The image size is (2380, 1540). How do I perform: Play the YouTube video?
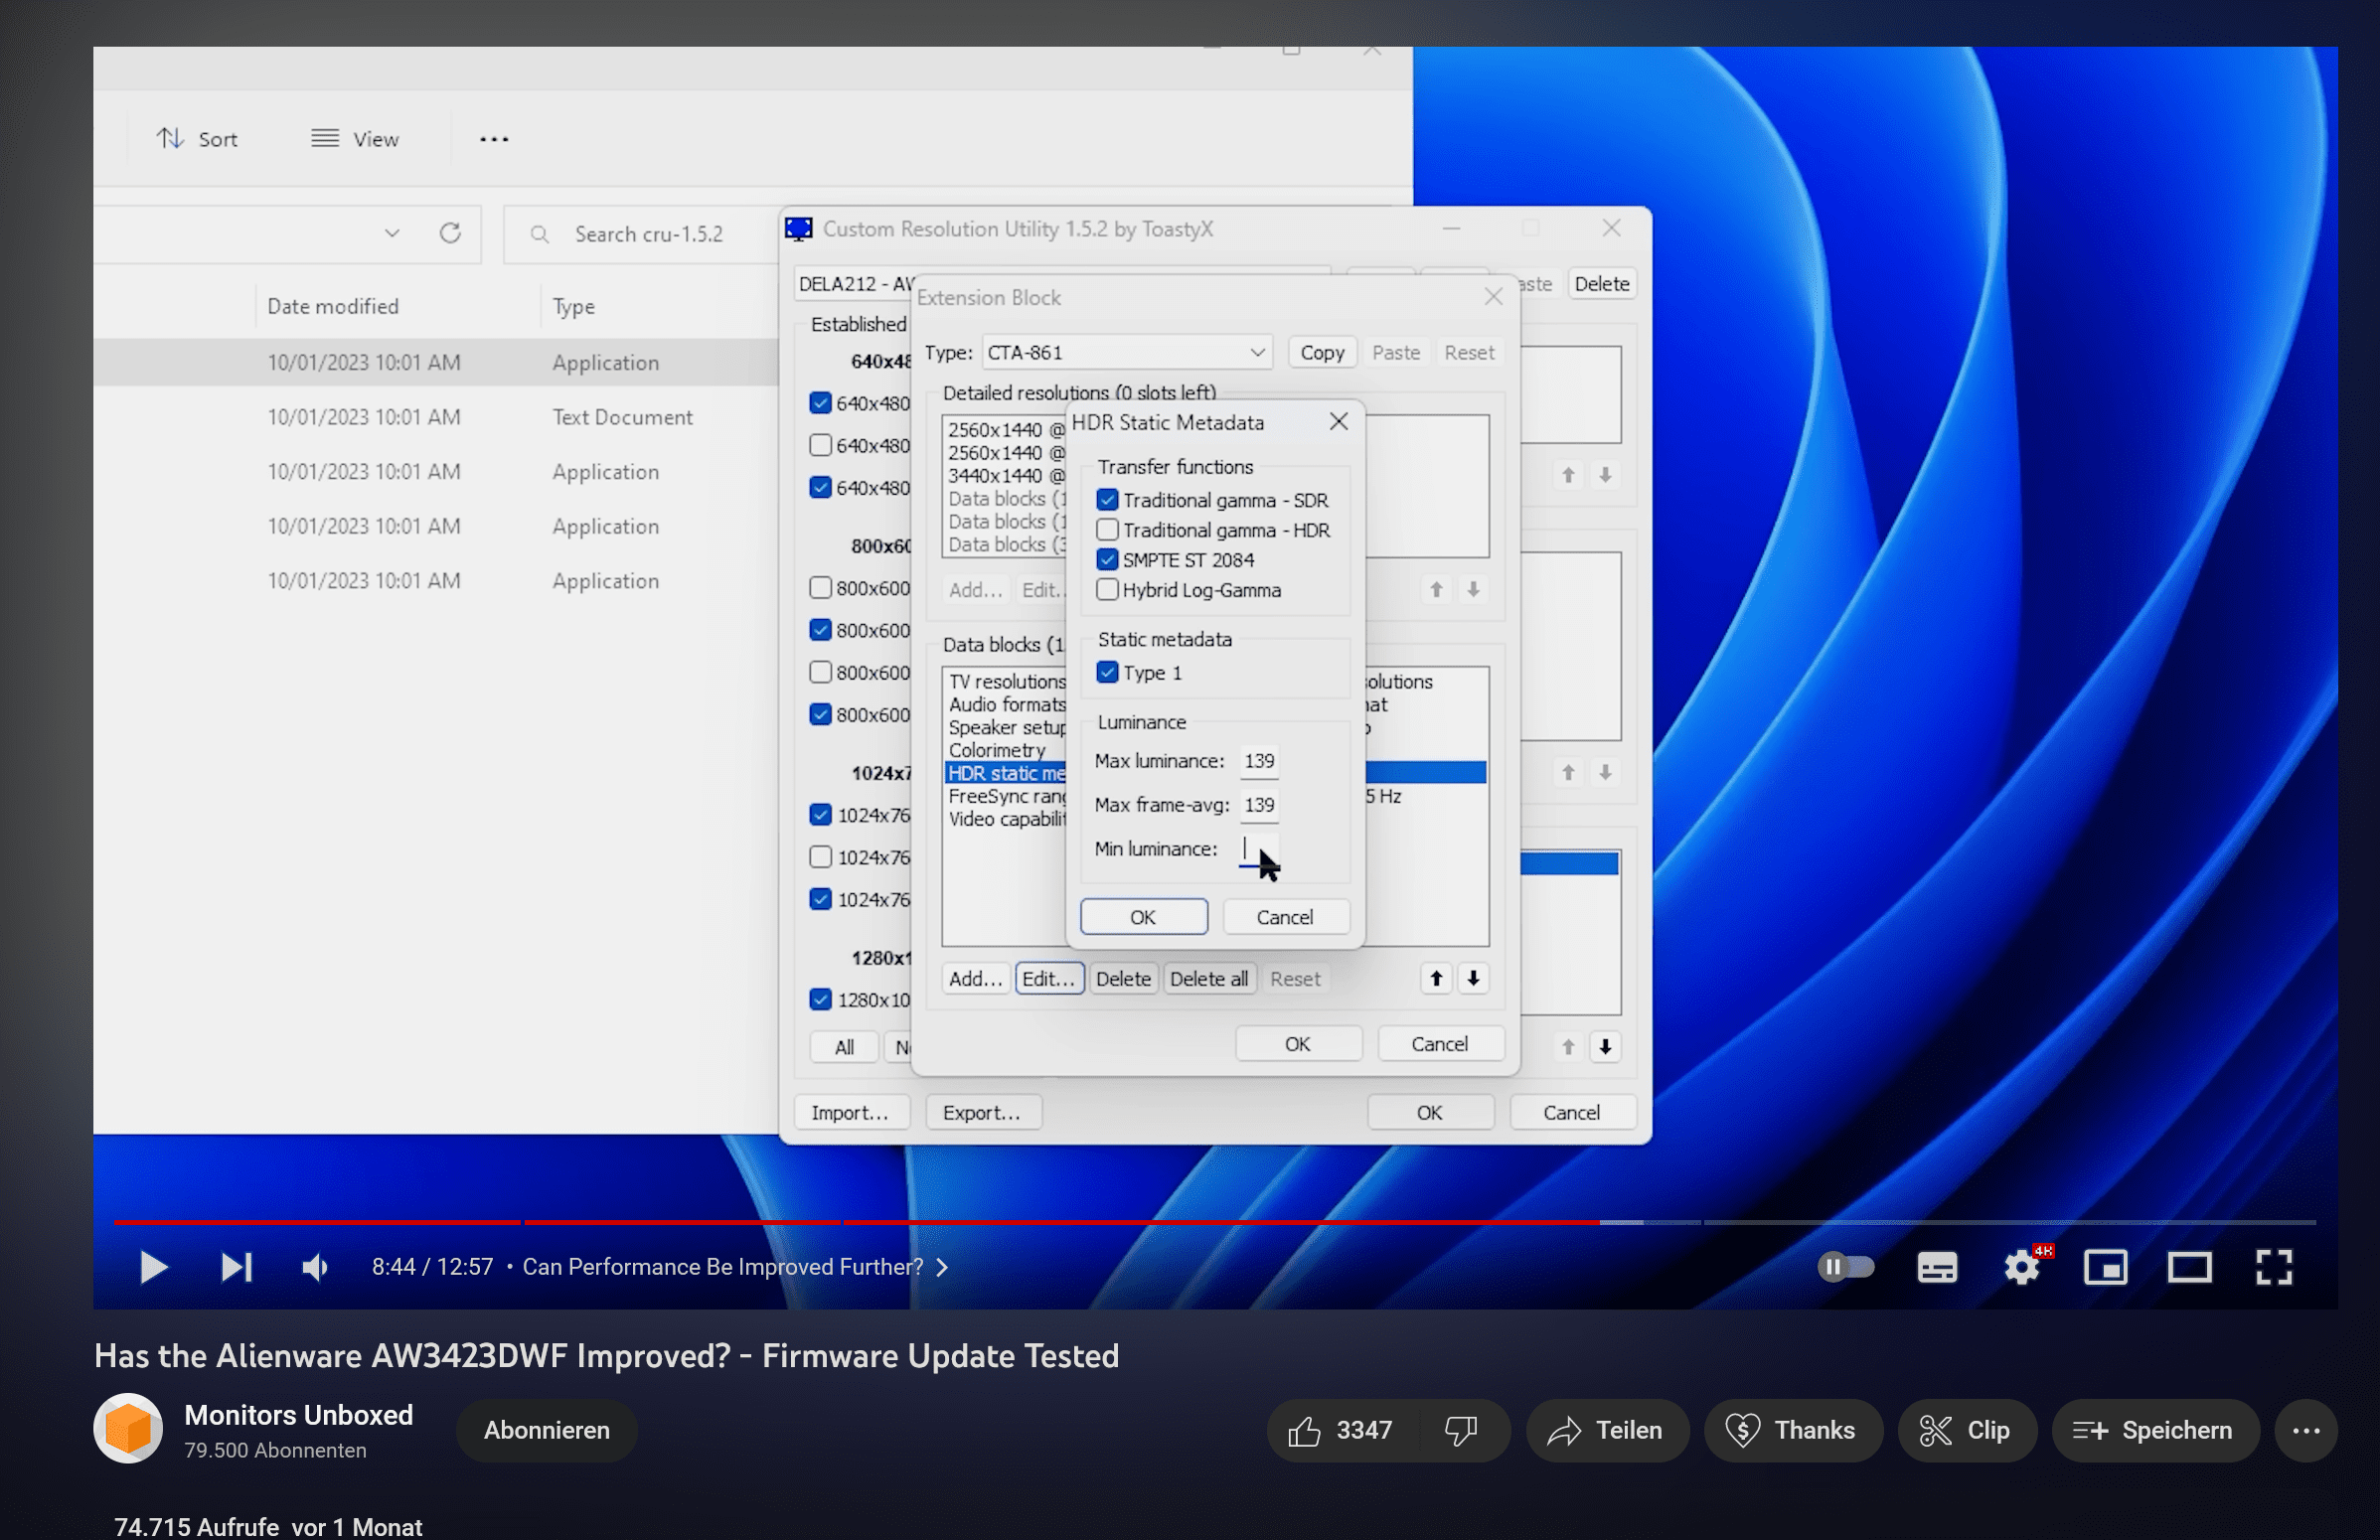coord(153,1267)
